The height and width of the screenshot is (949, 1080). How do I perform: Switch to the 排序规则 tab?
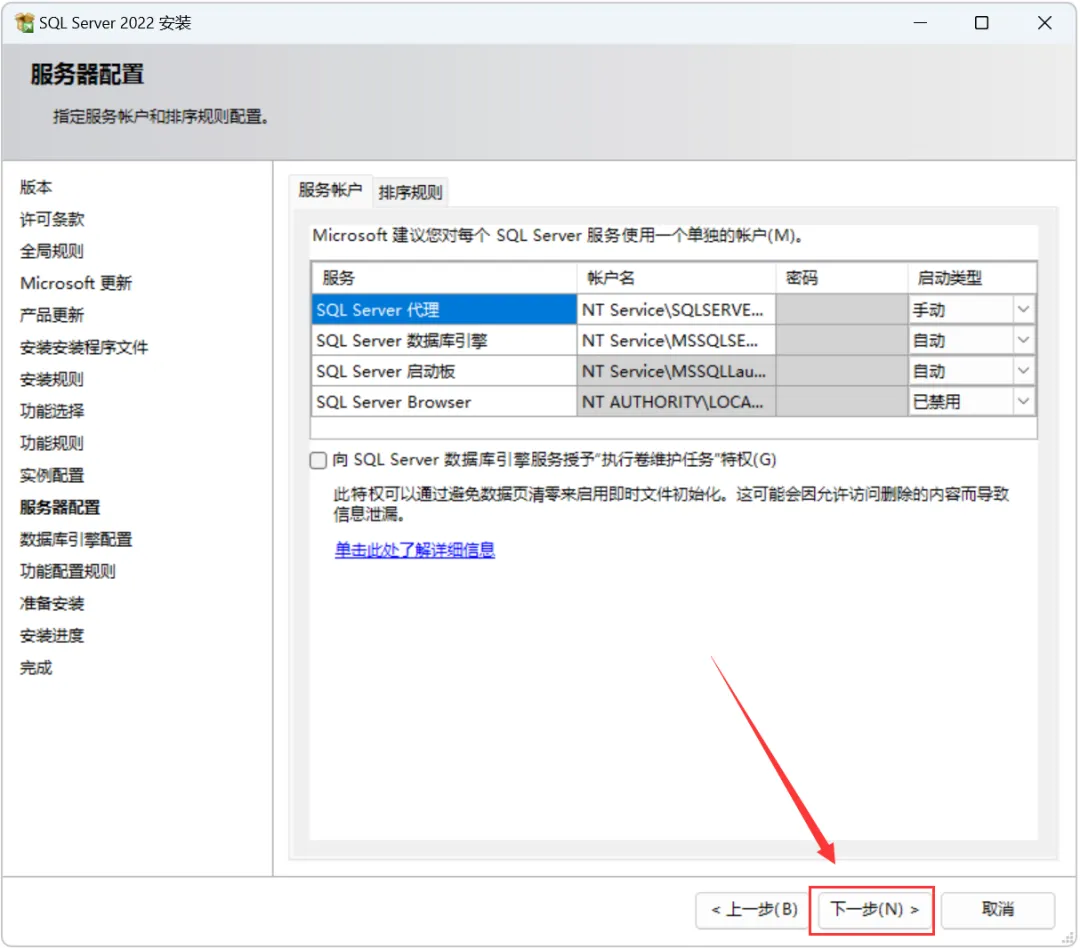[410, 192]
